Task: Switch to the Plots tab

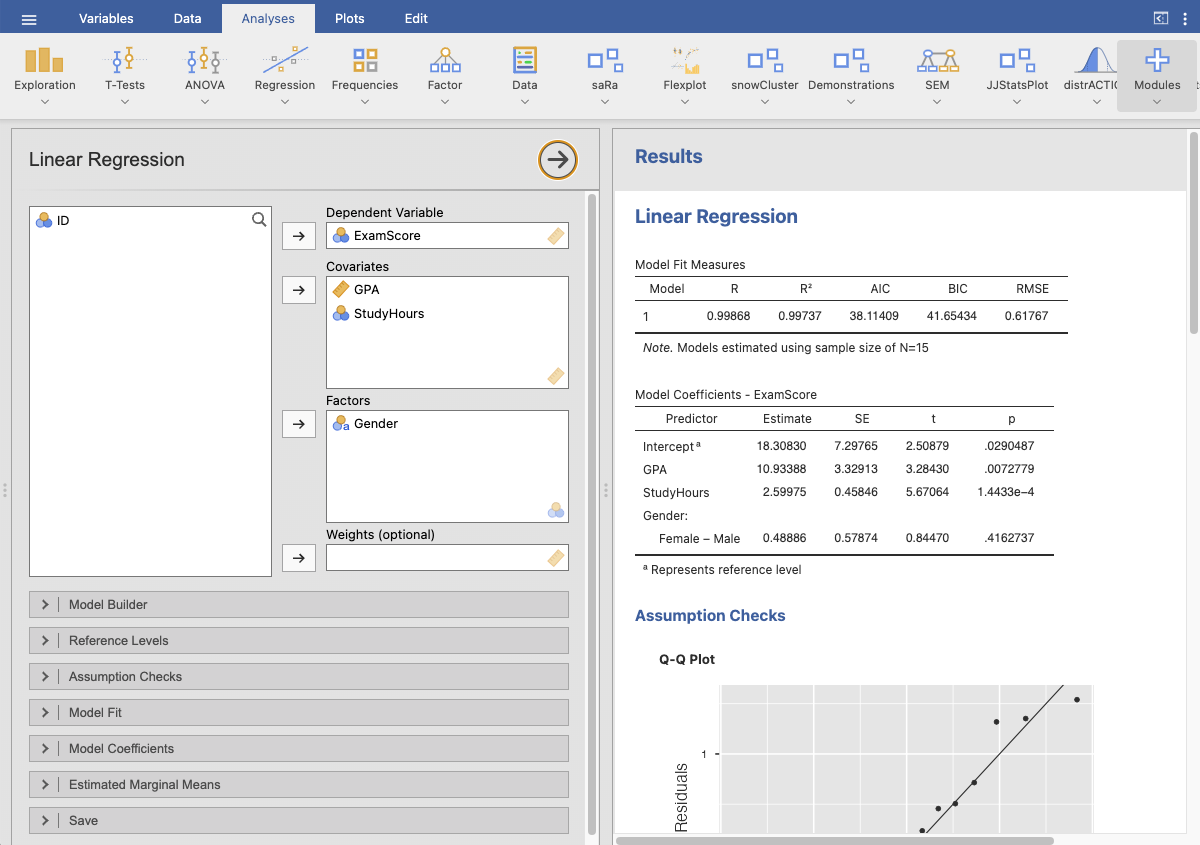Action: (x=350, y=19)
